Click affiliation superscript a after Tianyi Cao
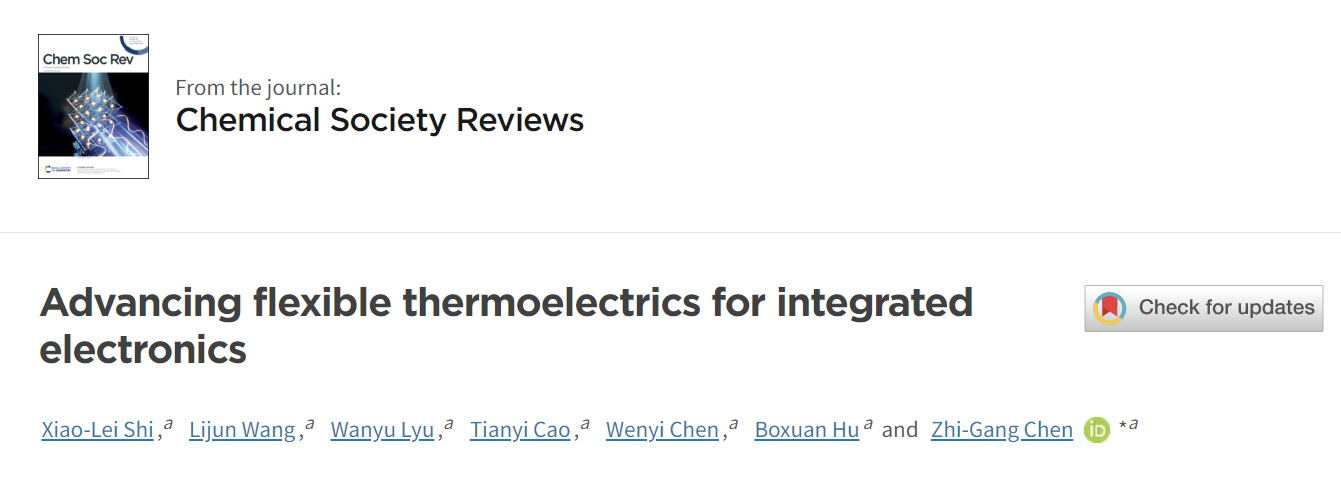 585,425
